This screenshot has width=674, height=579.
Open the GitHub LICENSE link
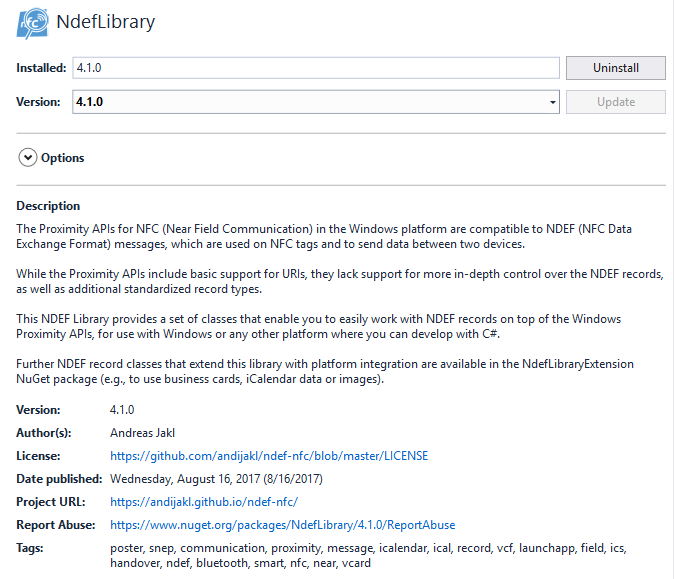(x=269, y=456)
